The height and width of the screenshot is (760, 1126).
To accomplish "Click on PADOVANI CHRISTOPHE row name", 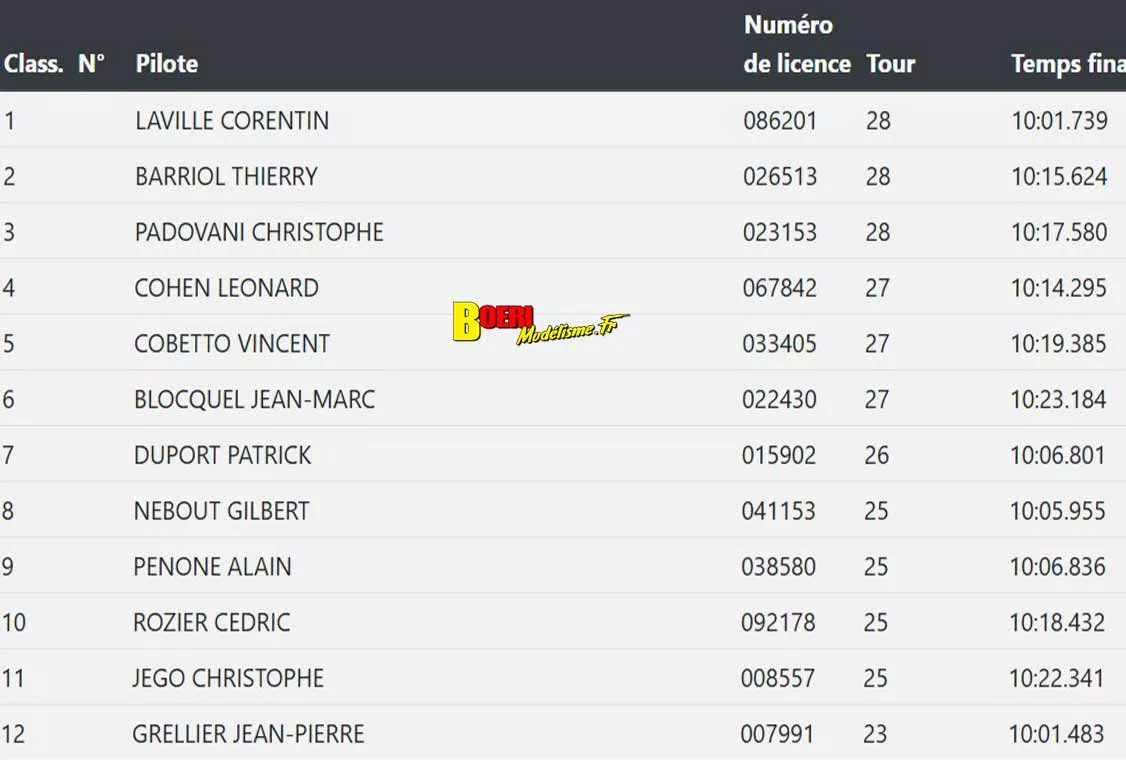I will 259,233.
